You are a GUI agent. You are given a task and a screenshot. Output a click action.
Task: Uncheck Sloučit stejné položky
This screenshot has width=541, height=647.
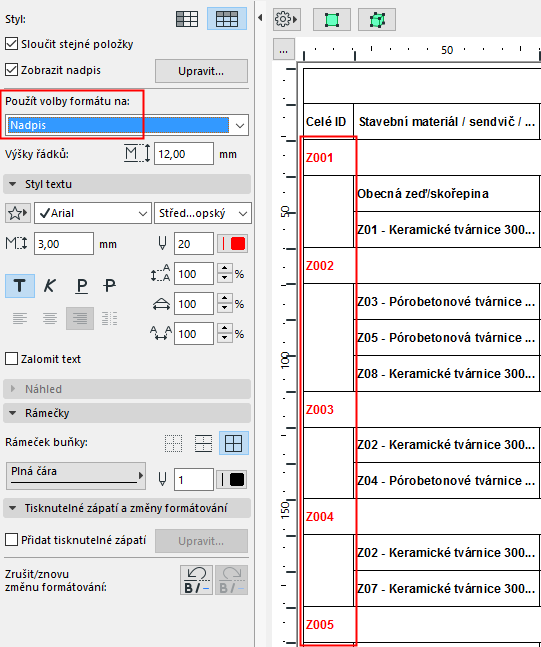click(x=12, y=44)
